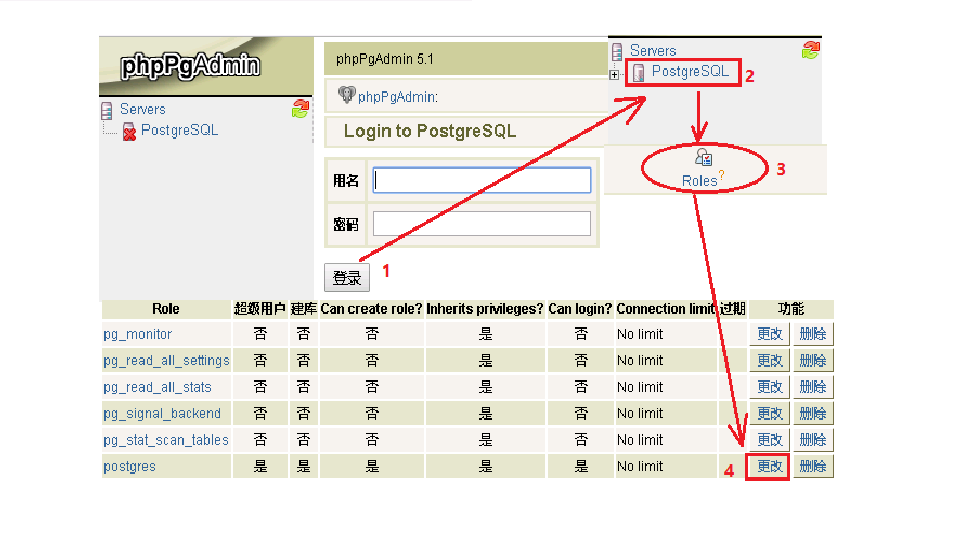The height and width of the screenshot is (540, 960).
Task: Click 删除 for pg_stat_scan_tables
Action: coord(813,440)
